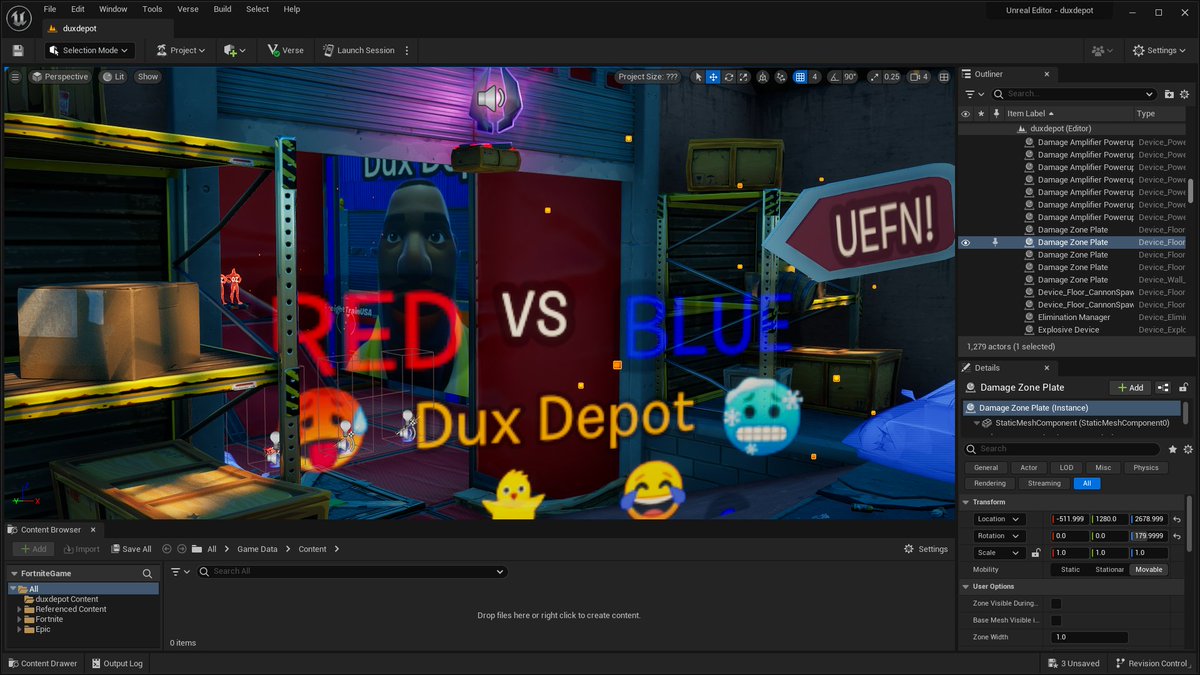Viewport: 1200px width, 675px height.
Task: Open the grid snap size value 4
Action: point(815,77)
